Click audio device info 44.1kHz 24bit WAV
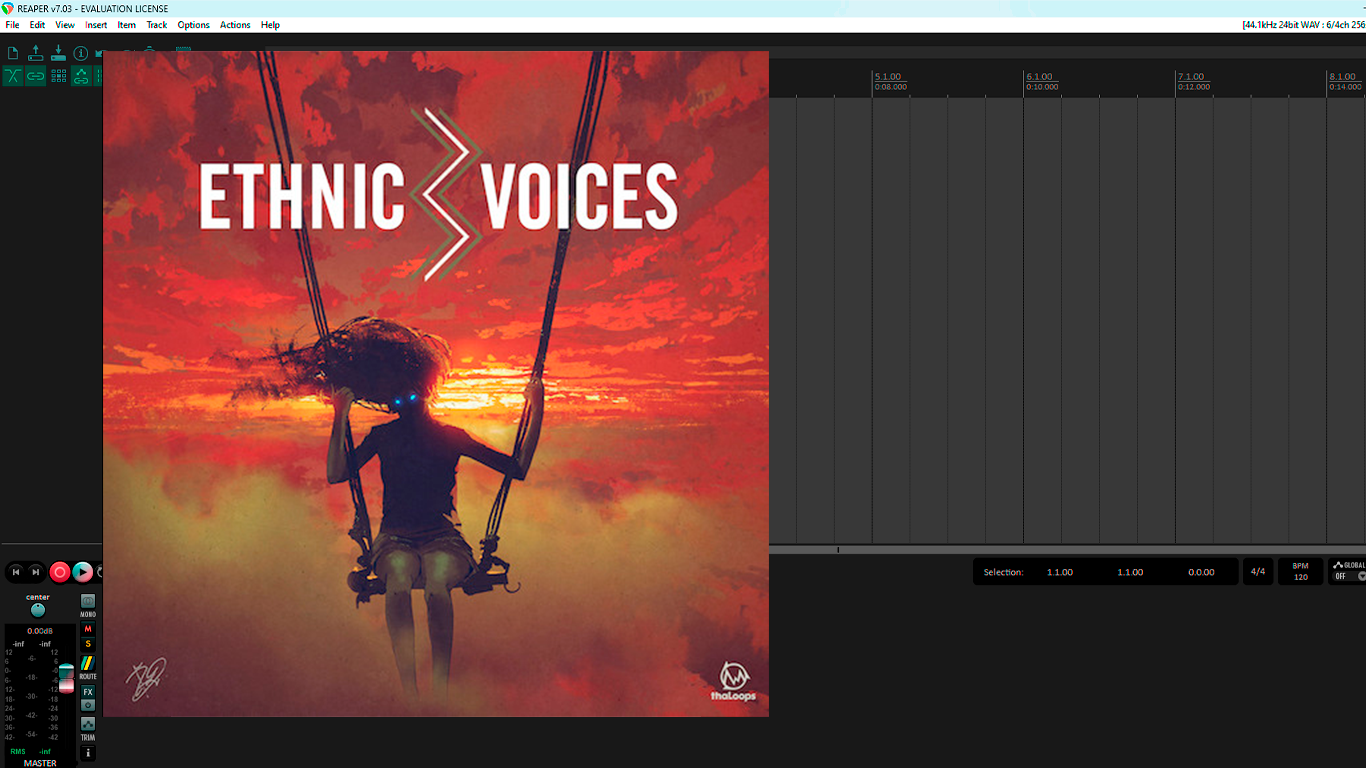This screenshot has height=768, width=1366. click(1304, 25)
